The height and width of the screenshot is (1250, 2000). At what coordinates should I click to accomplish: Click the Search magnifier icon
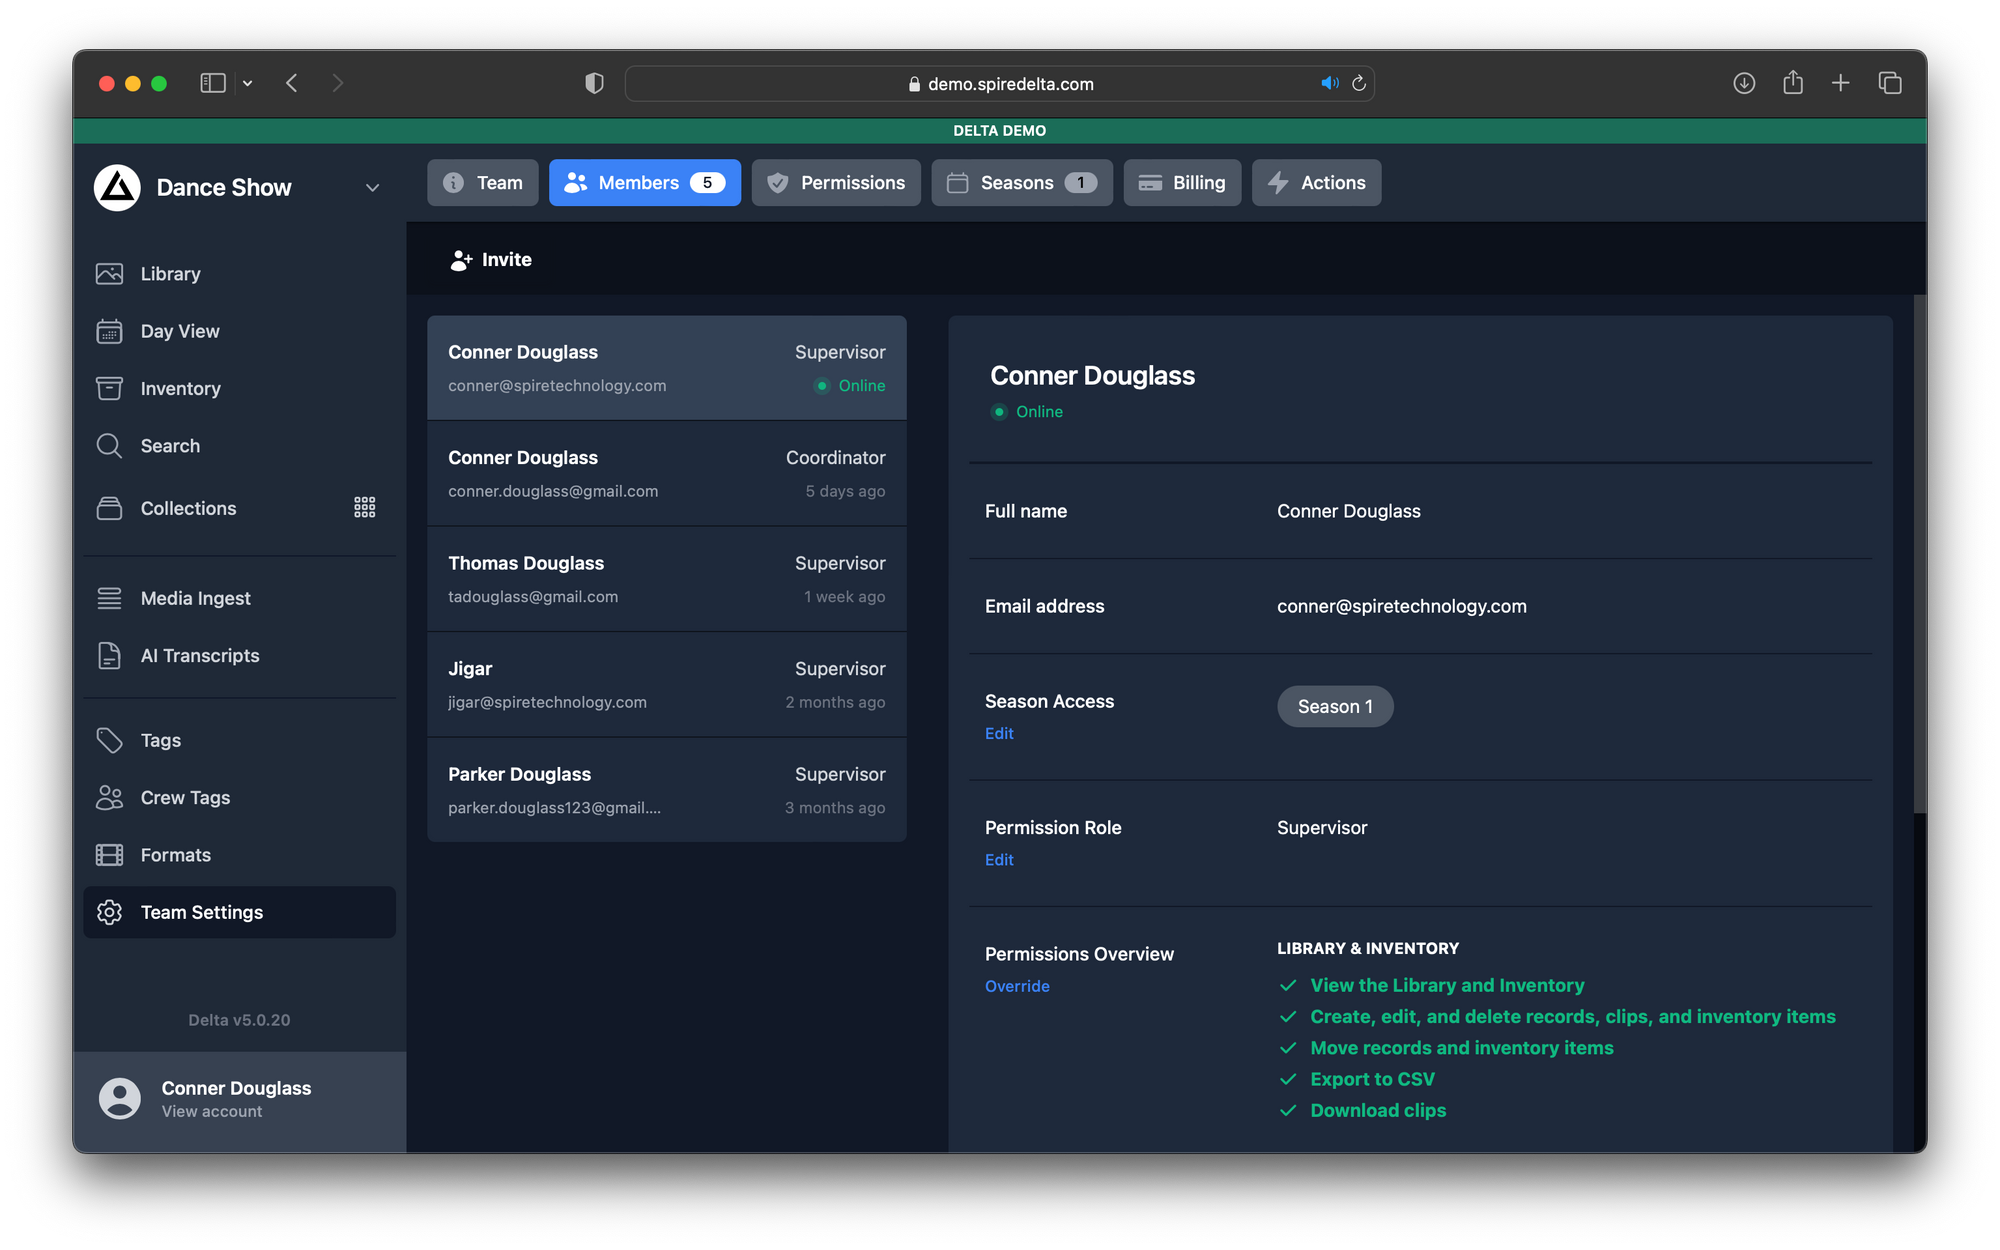pyautogui.click(x=109, y=446)
